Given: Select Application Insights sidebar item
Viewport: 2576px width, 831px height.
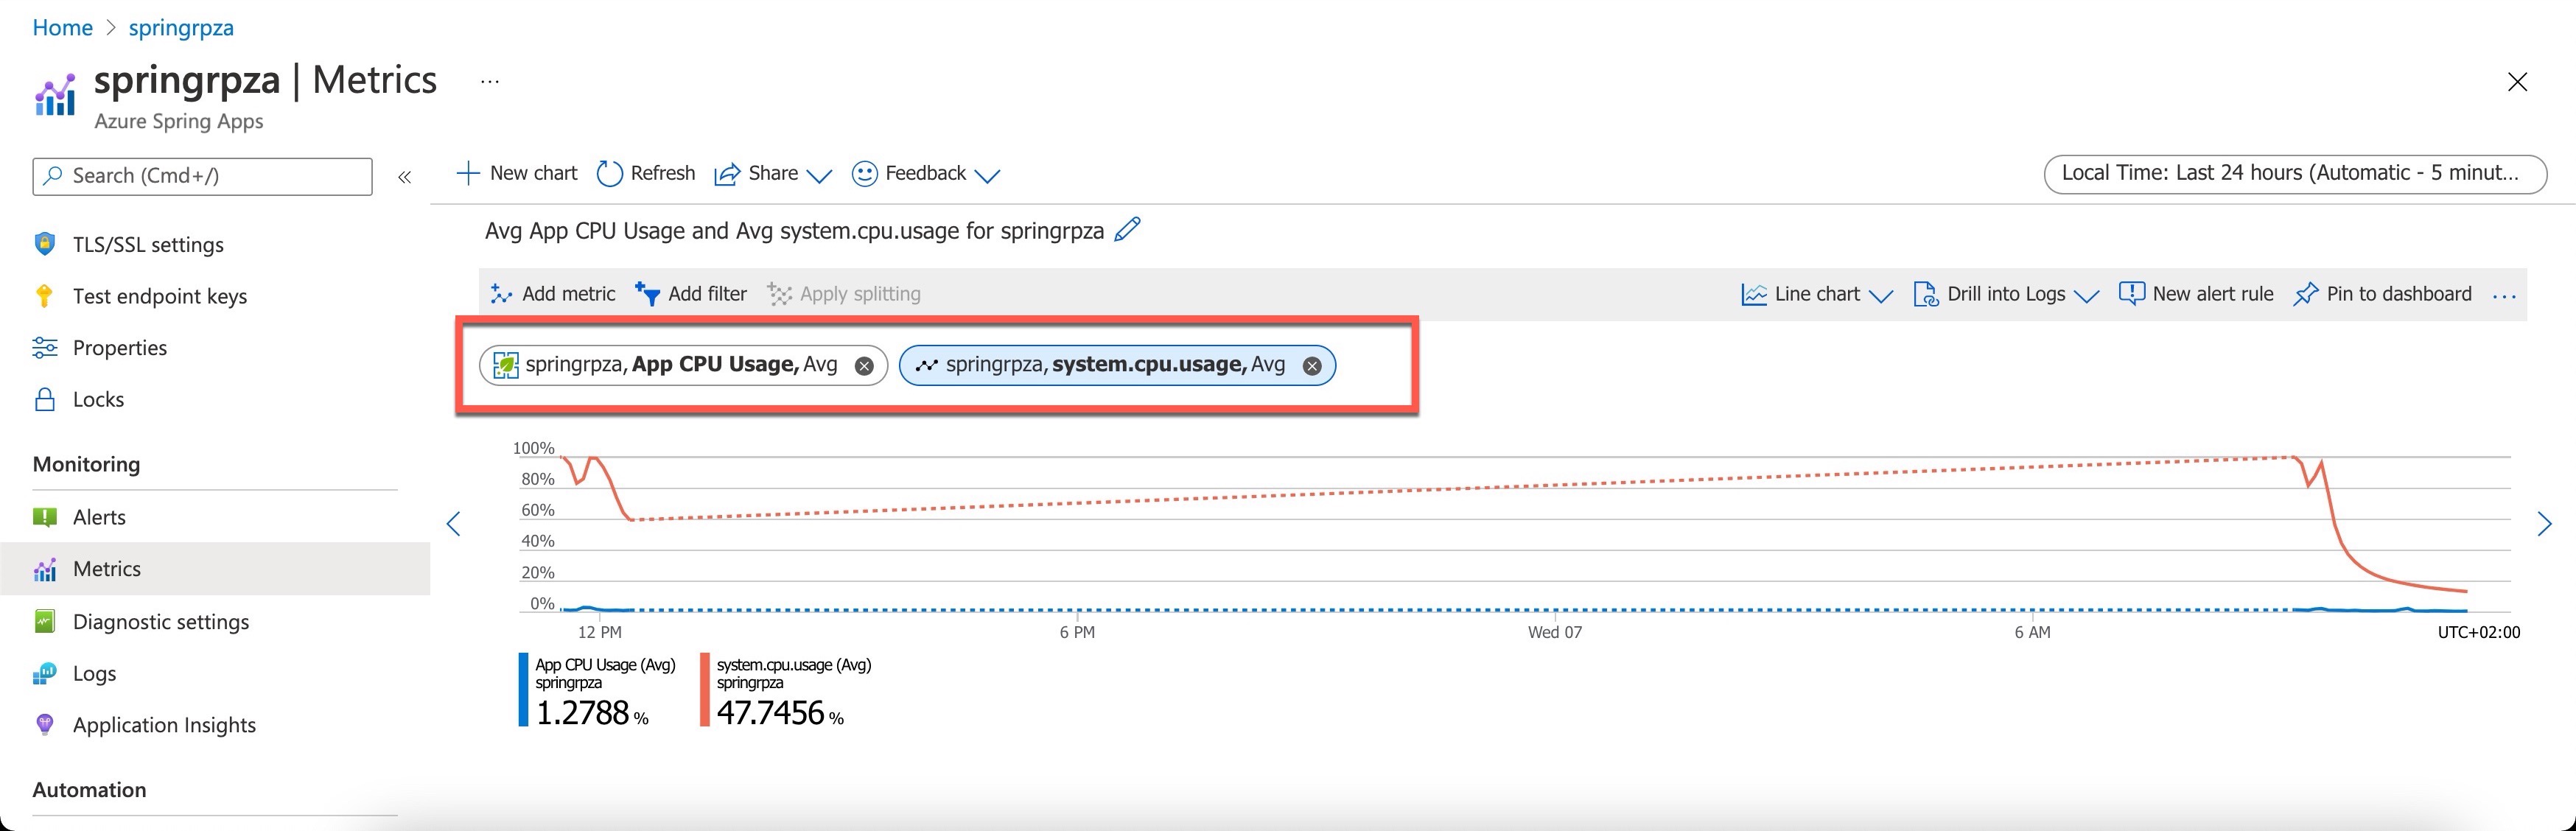Looking at the screenshot, I should (164, 724).
